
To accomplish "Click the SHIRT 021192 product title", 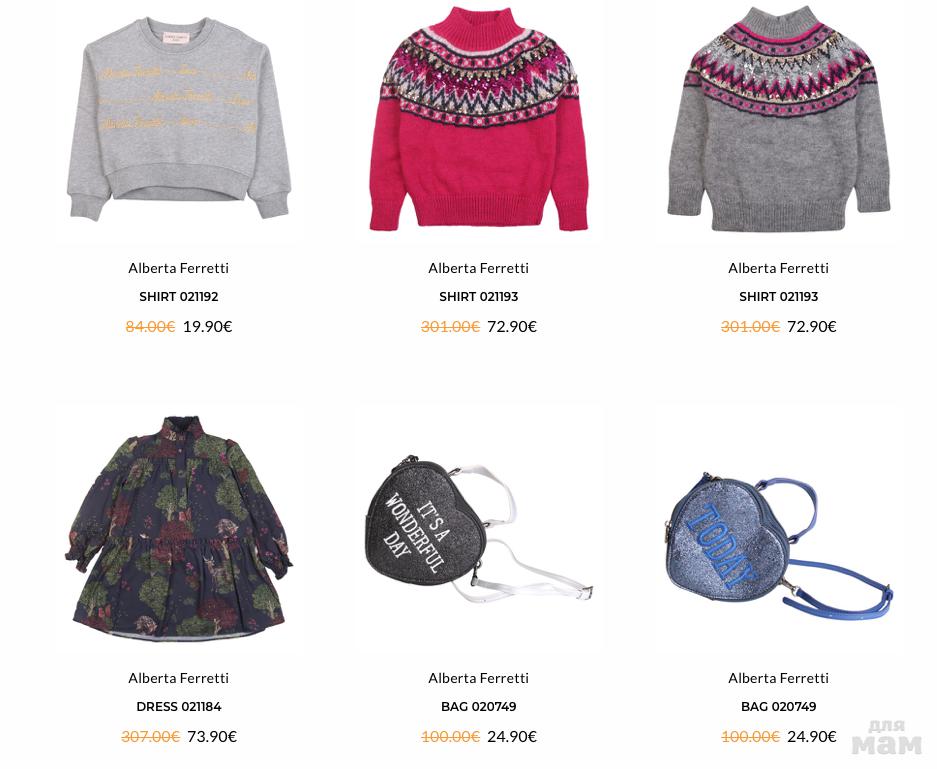I will 179,296.
